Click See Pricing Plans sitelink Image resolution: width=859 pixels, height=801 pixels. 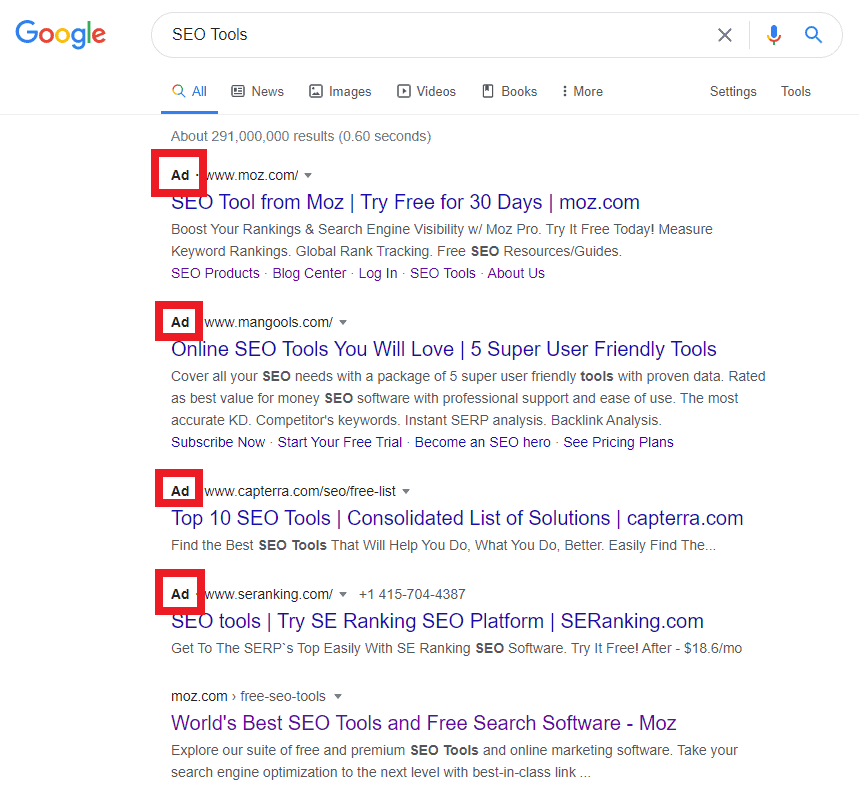click(x=619, y=442)
